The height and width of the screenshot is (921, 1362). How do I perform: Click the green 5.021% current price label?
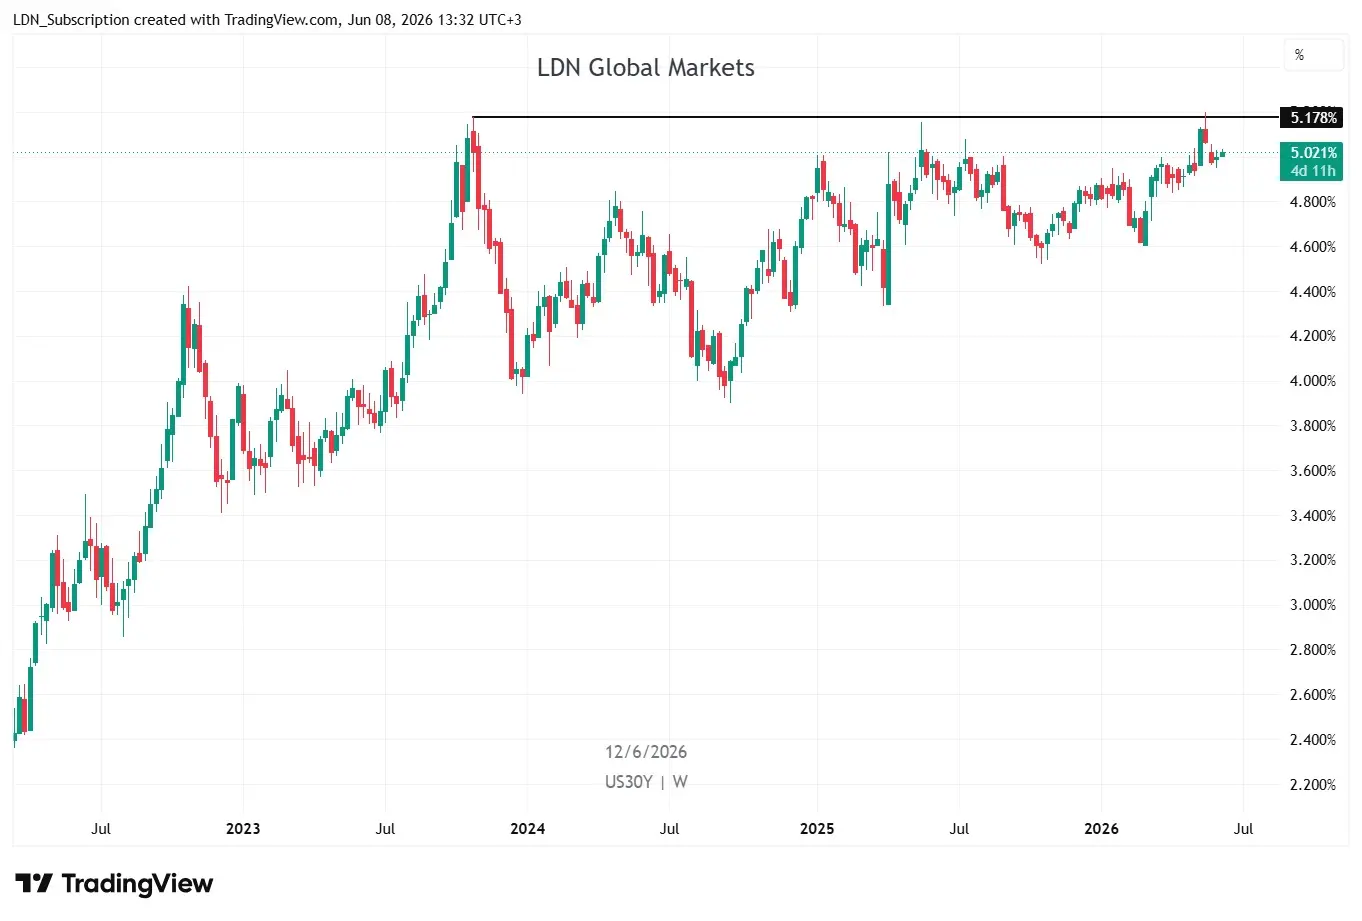point(1311,162)
